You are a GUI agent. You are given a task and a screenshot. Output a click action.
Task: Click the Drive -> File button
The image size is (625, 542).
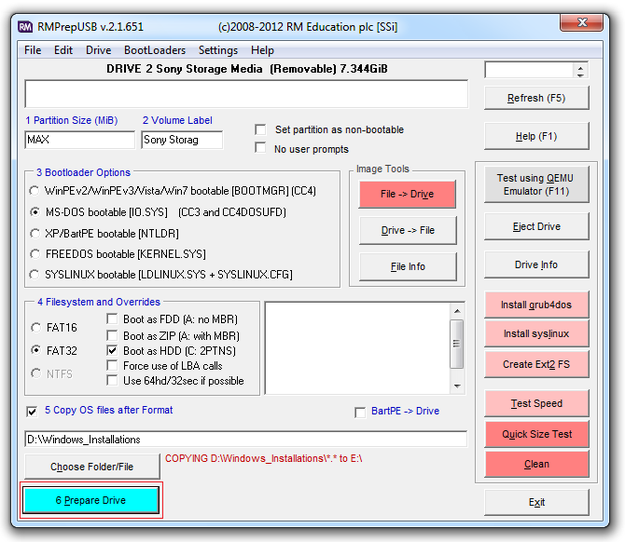(x=407, y=230)
